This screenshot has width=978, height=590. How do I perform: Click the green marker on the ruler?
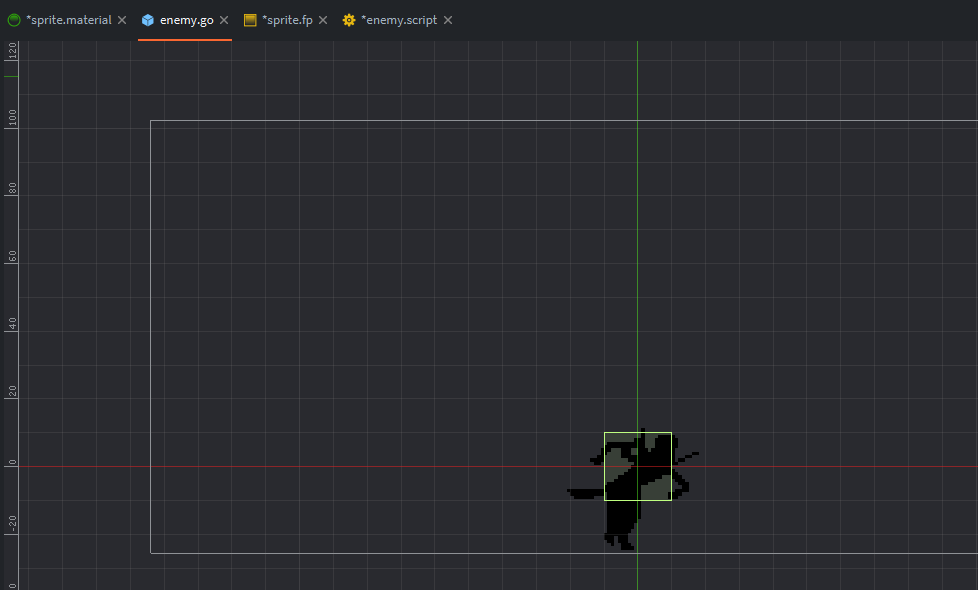(x=11, y=76)
